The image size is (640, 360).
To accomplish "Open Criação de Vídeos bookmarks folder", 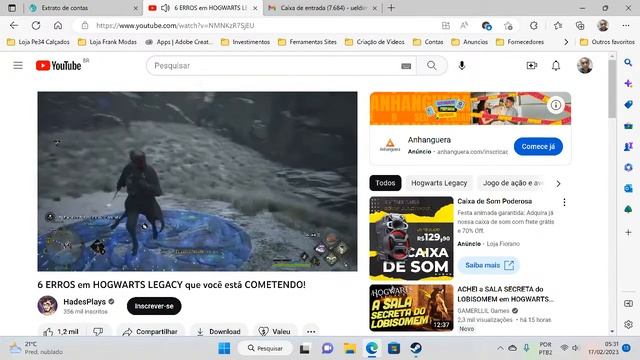I will 375,42.
